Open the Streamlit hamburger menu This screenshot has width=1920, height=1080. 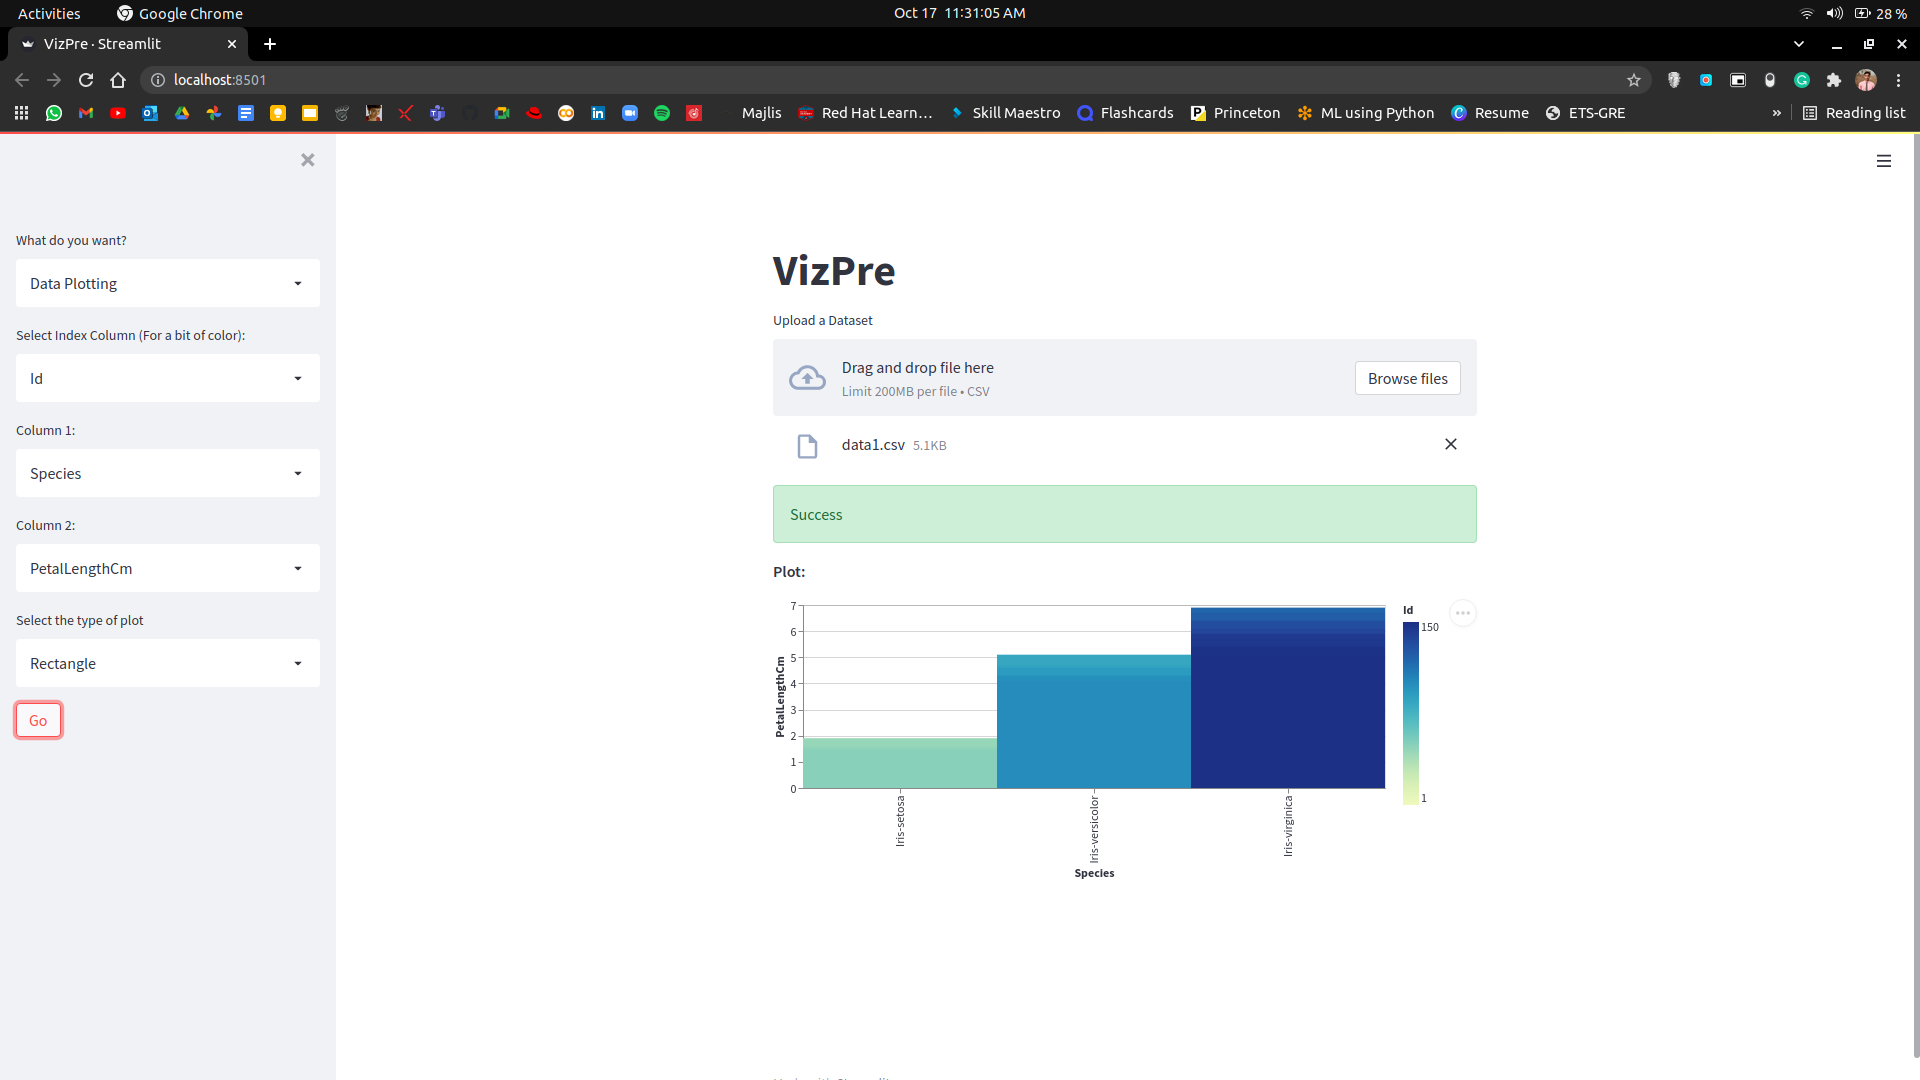coord(1883,161)
